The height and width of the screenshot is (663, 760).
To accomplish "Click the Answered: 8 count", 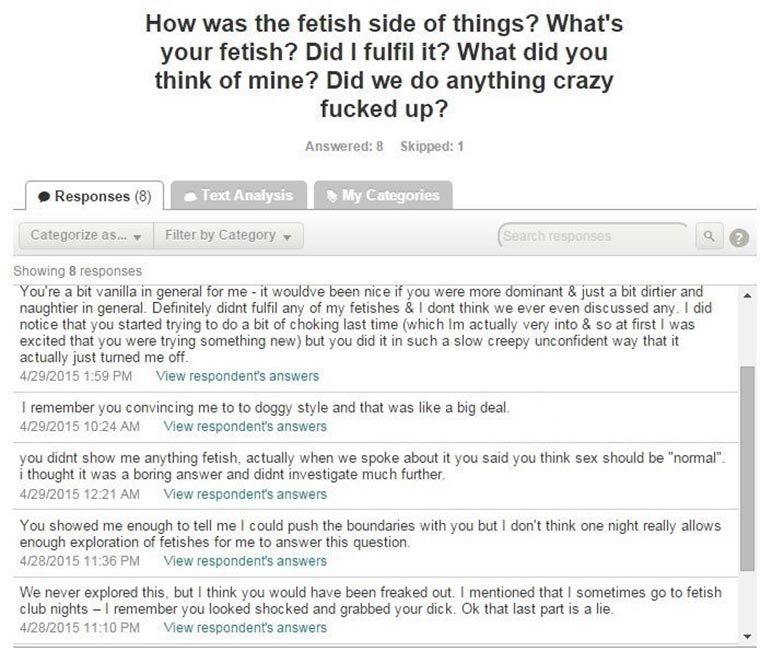I will [x=344, y=146].
